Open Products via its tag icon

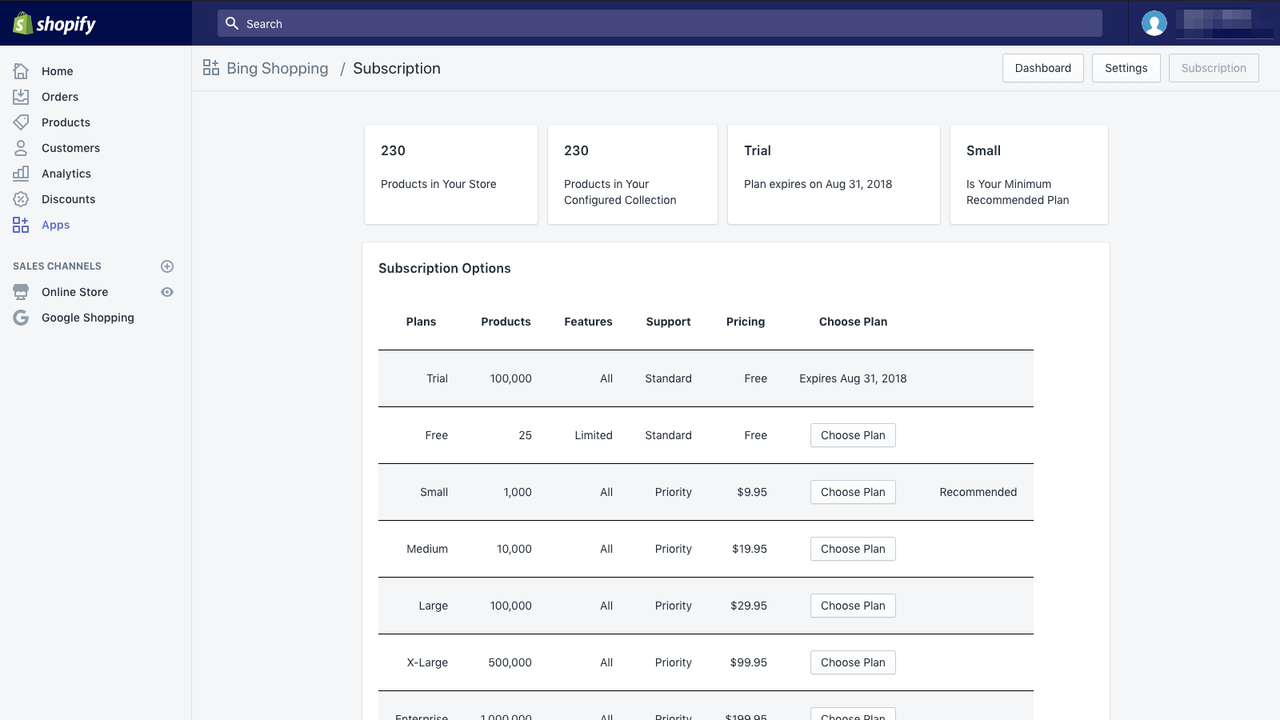coord(21,122)
